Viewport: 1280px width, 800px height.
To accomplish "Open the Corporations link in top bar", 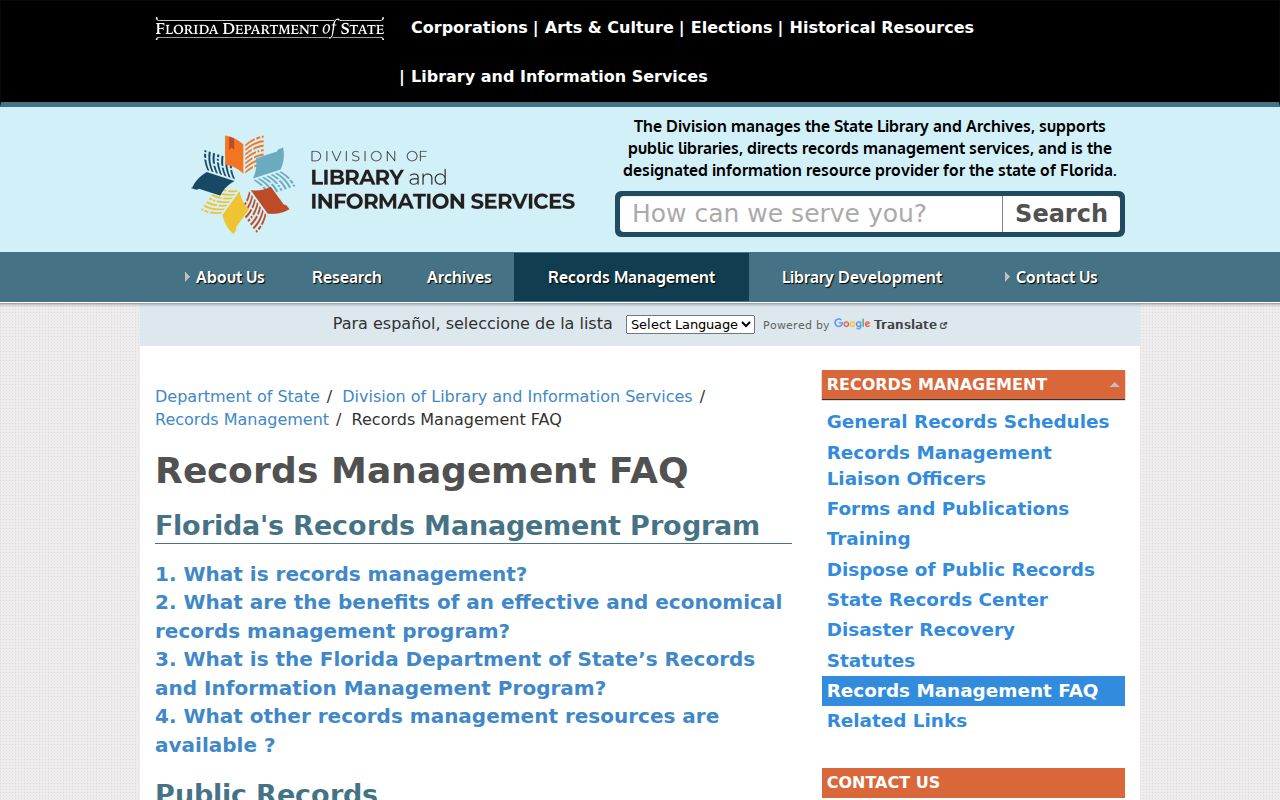I will pyautogui.click(x=469, y=27).
